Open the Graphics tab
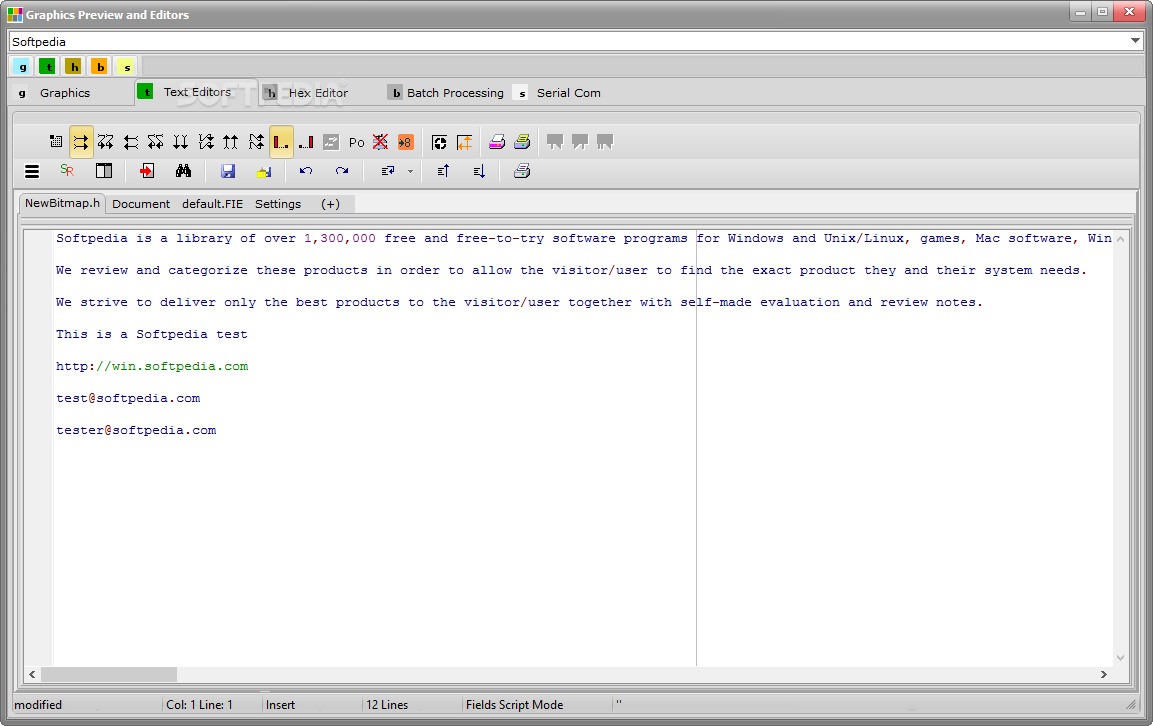The image size is (1153, 726). [x=65, y=93]
